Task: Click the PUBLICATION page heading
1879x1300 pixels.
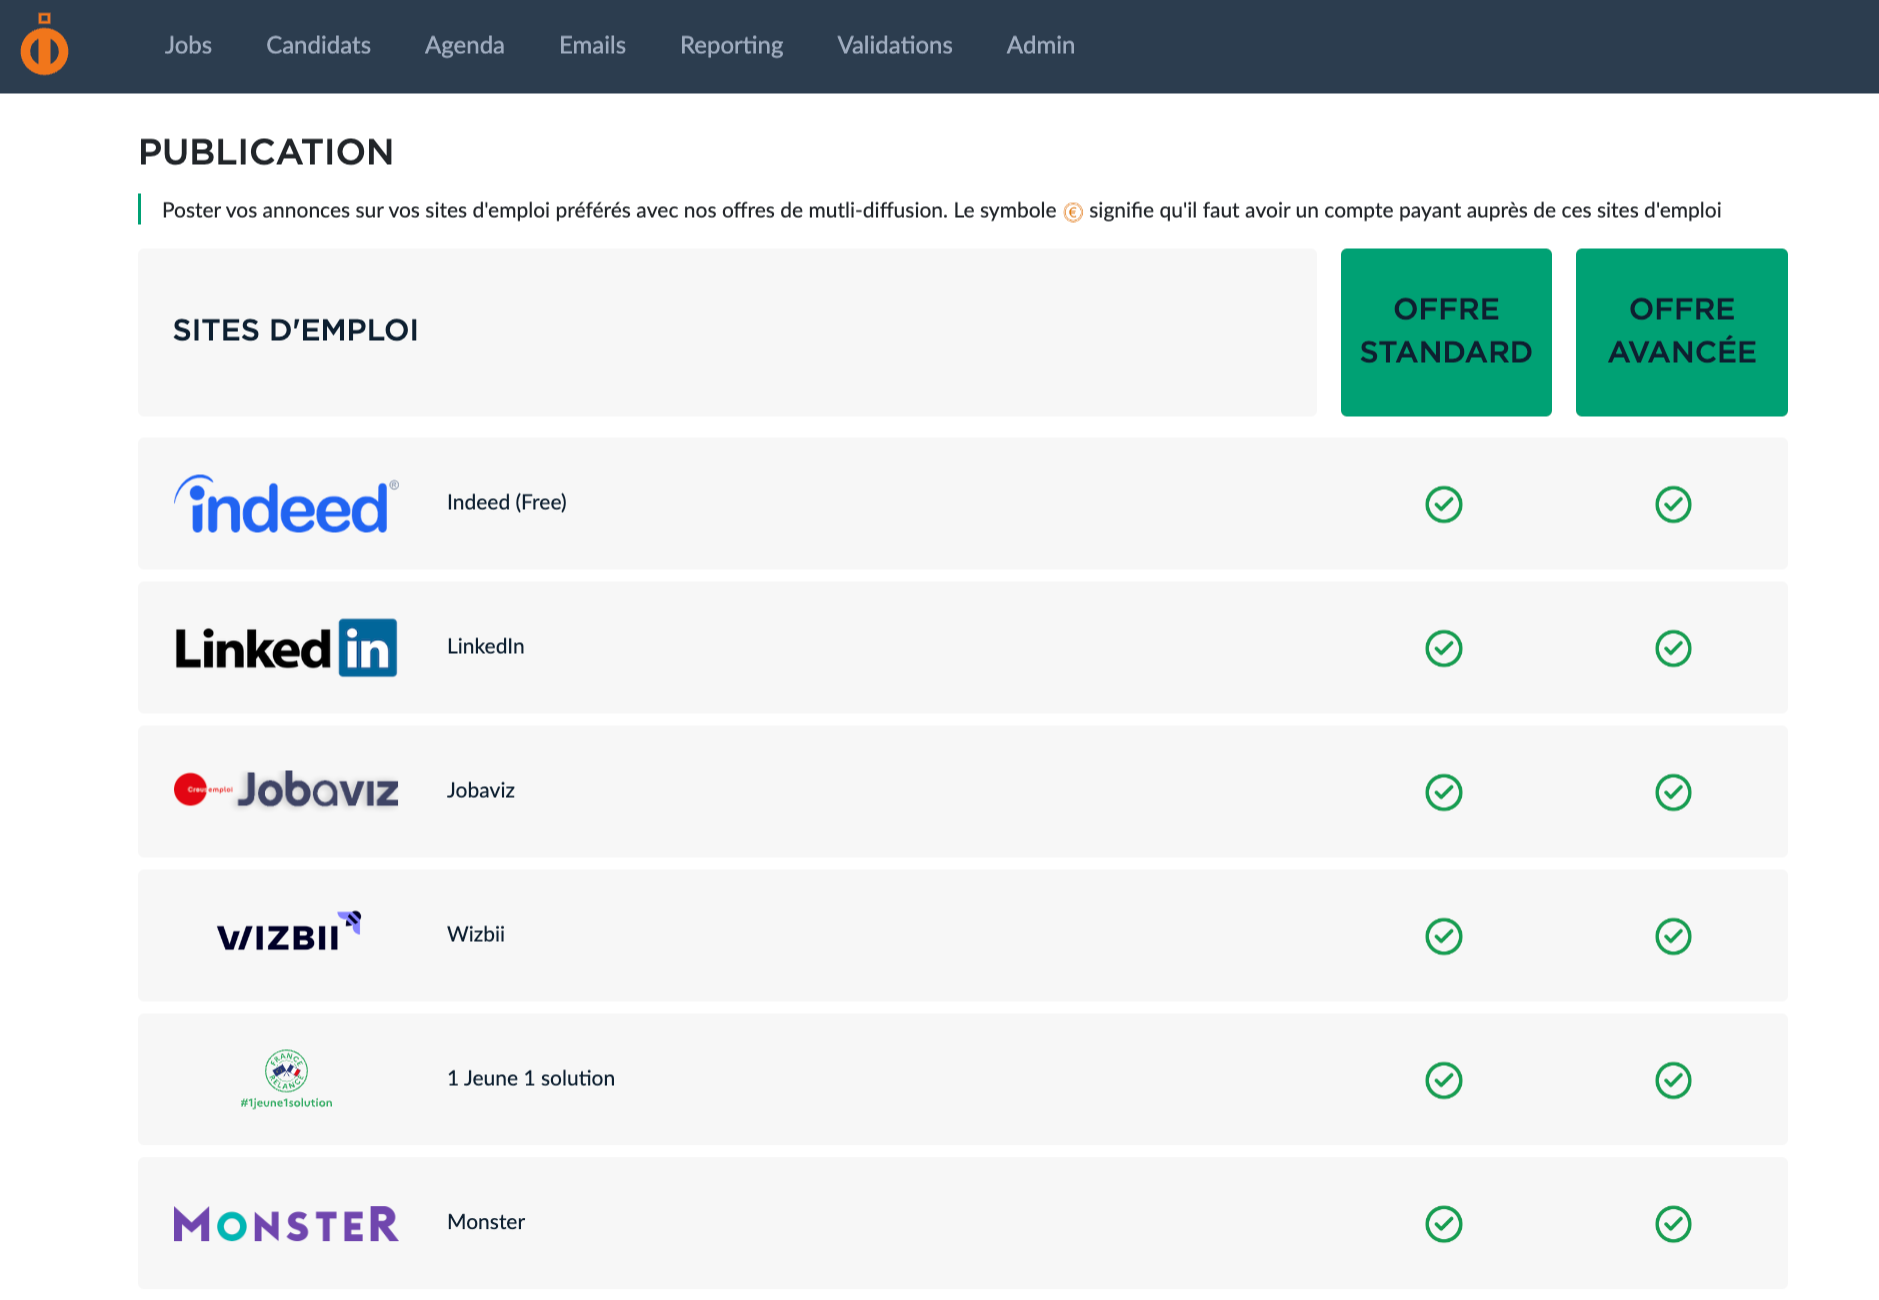Action: 266,152
